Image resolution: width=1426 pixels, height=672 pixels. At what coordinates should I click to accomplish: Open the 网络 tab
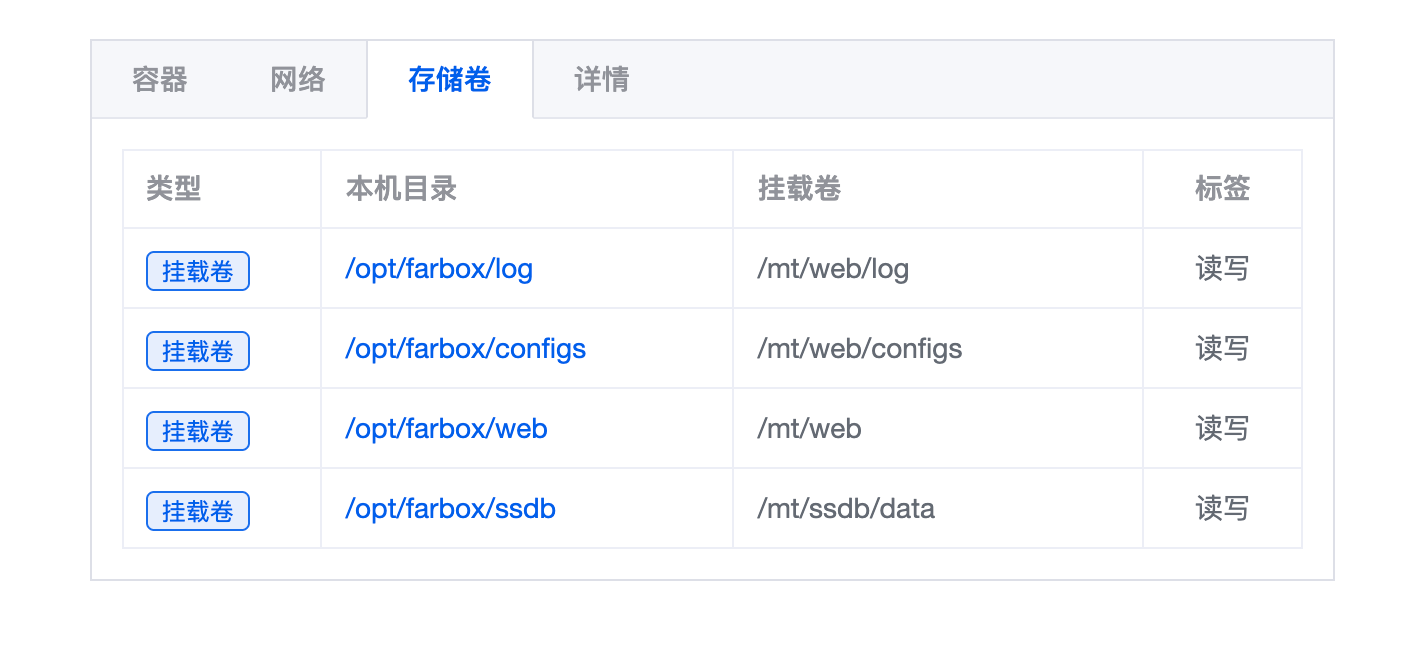298,80
